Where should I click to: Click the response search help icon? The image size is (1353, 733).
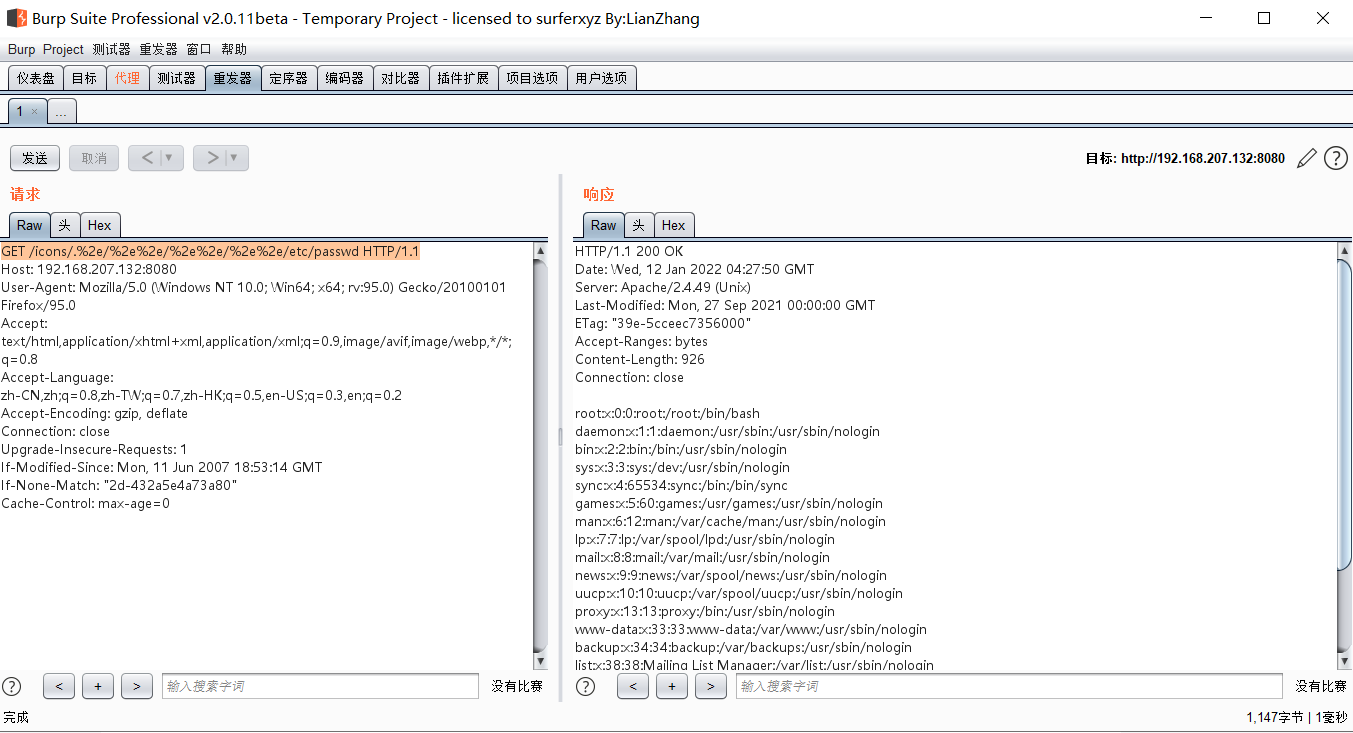pos(586,686)
